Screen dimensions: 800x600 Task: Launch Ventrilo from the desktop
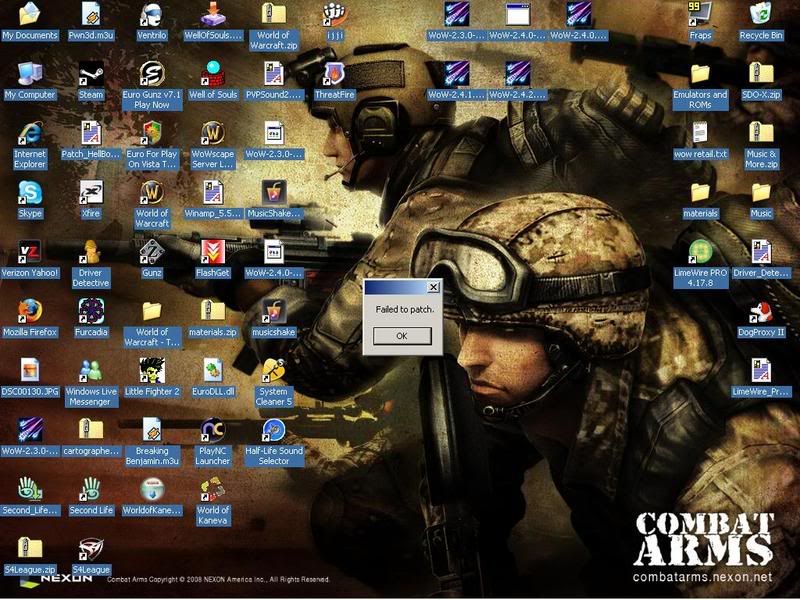pos(152,15)
